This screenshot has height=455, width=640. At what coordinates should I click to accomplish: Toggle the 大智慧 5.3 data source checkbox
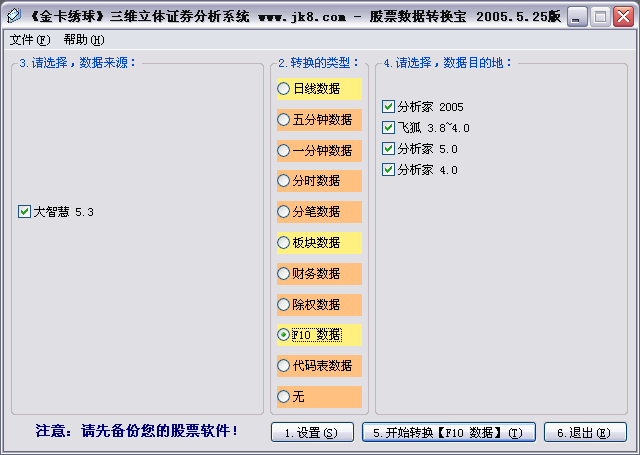point(24,211)
